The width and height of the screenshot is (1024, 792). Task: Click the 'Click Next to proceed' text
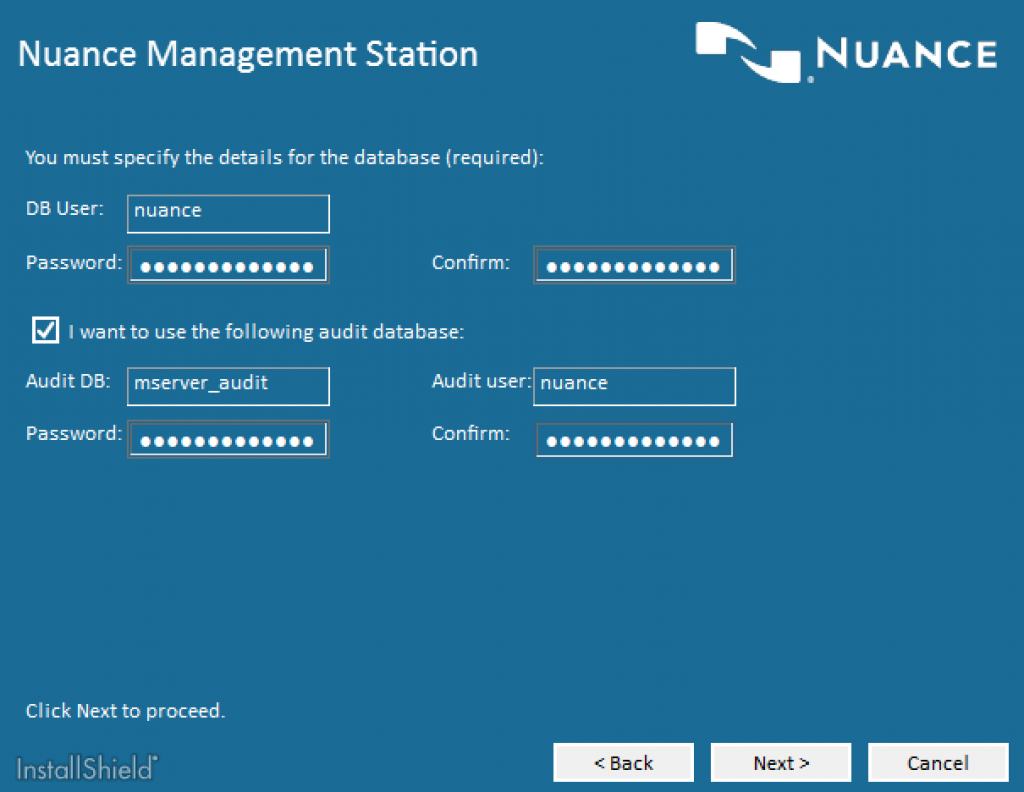(x=125, y=711)
